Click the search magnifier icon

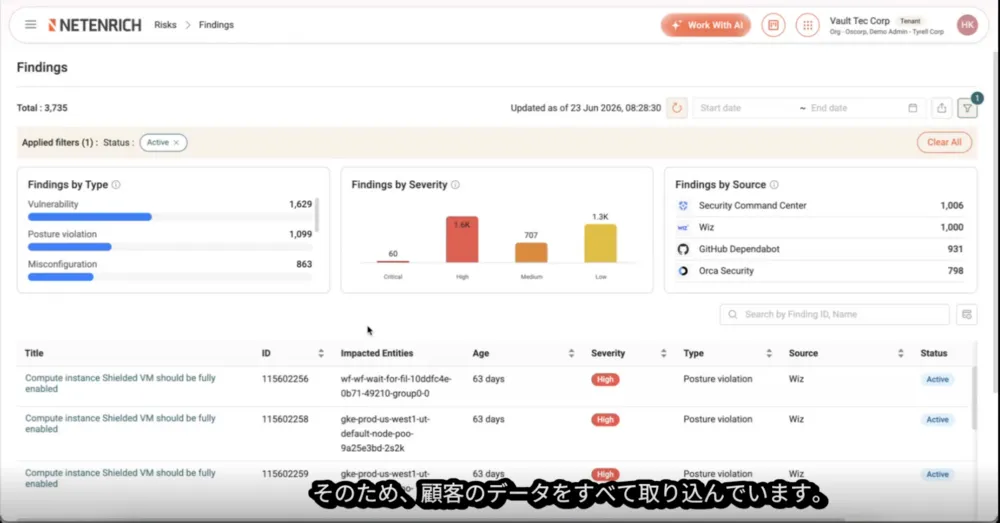click(733, 314)
